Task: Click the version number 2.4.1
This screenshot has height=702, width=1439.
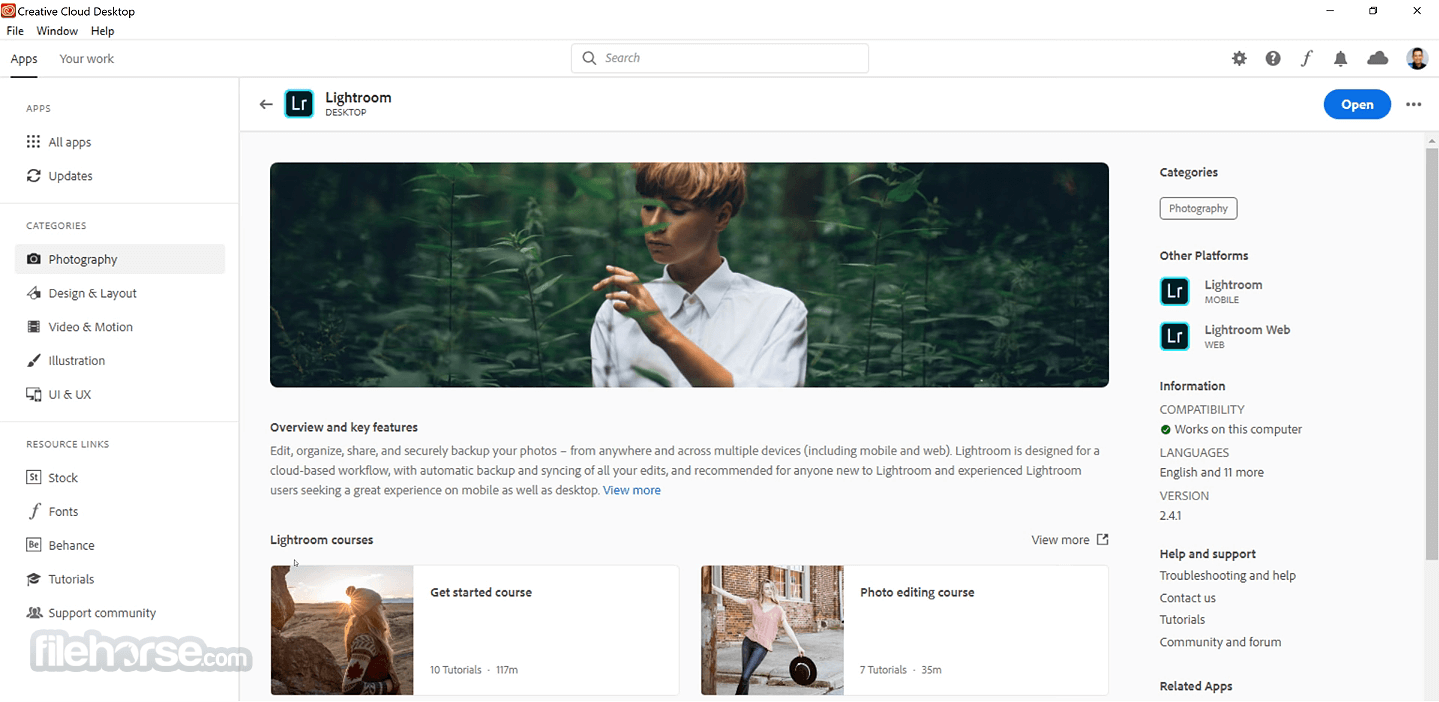Action: click(x=1170, y=516)
